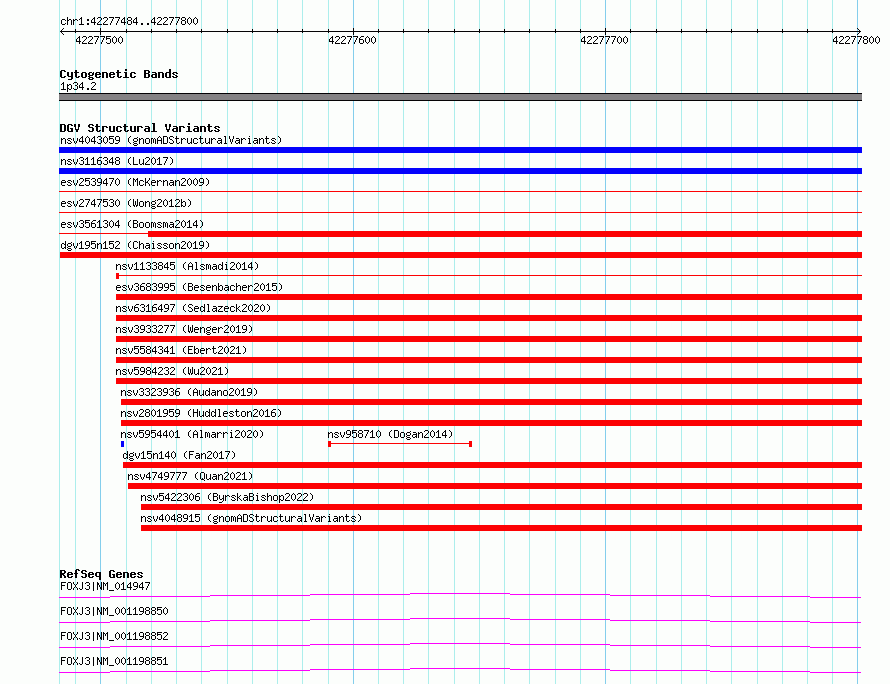Click the nsv3933277 (Wenger2019) label

point(184,329)
